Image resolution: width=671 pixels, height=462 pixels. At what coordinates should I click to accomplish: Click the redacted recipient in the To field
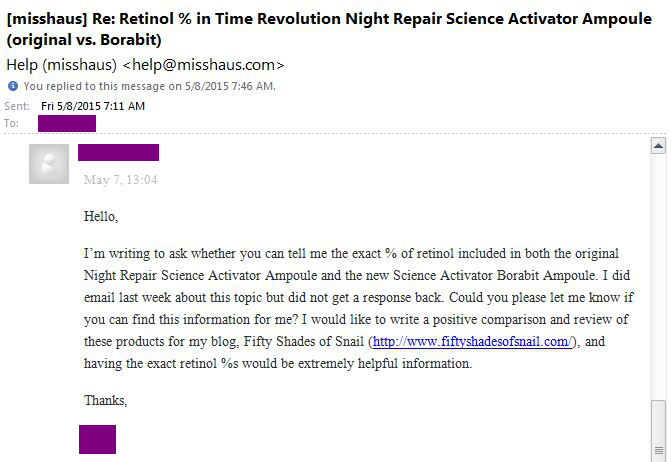(x=66, y=123)
